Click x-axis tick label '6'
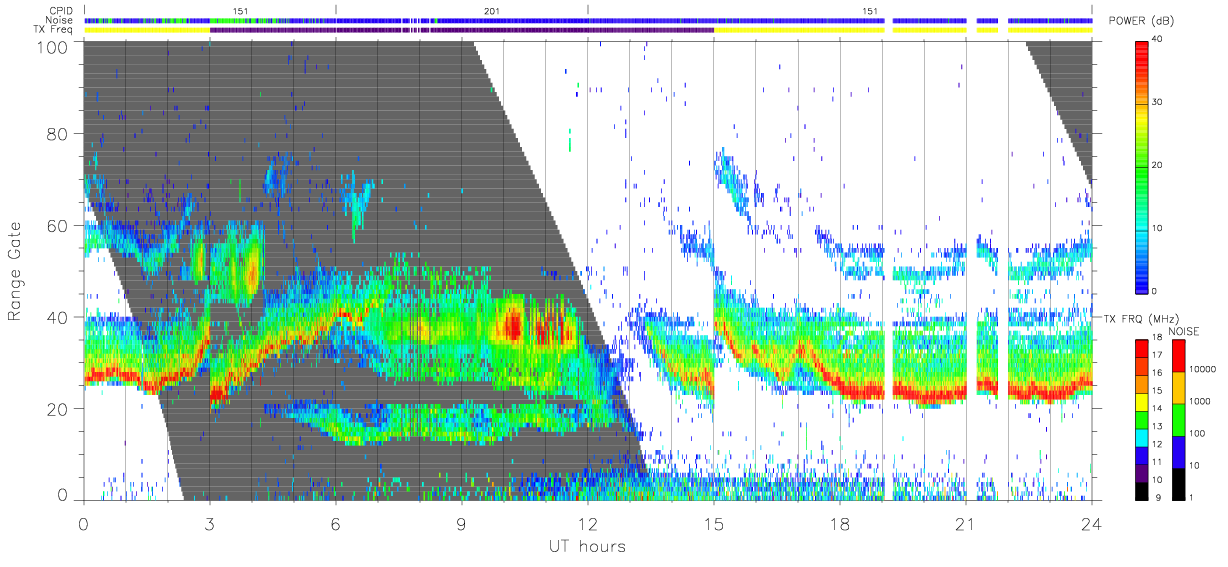This screenshot has height=567, width=1228. click(x=336, y=523)
